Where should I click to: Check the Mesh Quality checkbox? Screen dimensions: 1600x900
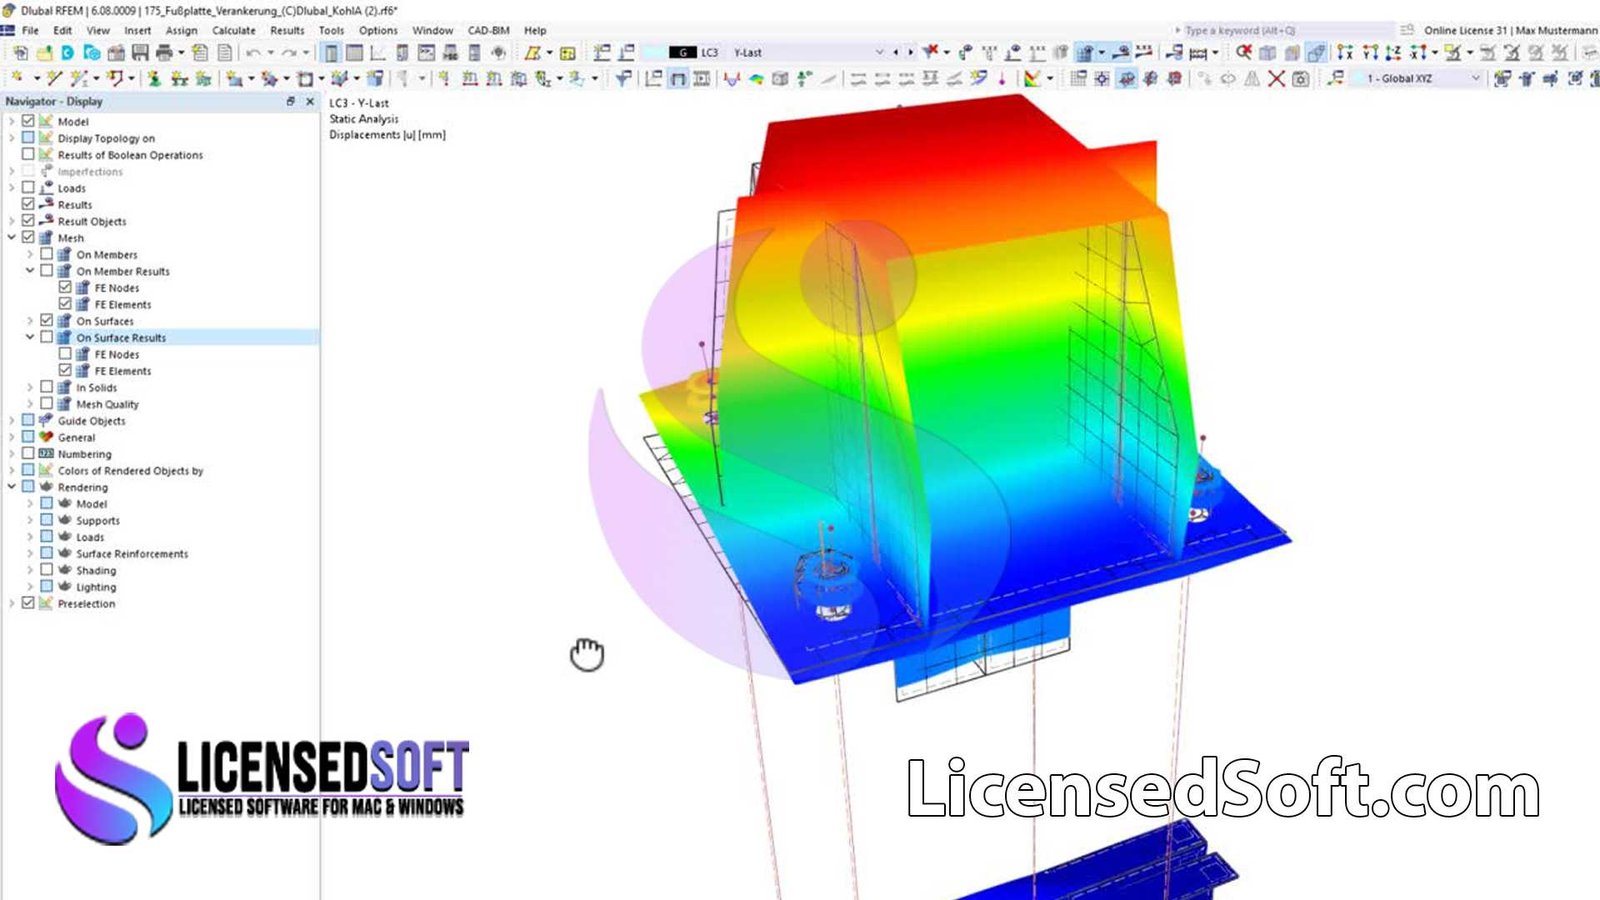tap(46, 404)
